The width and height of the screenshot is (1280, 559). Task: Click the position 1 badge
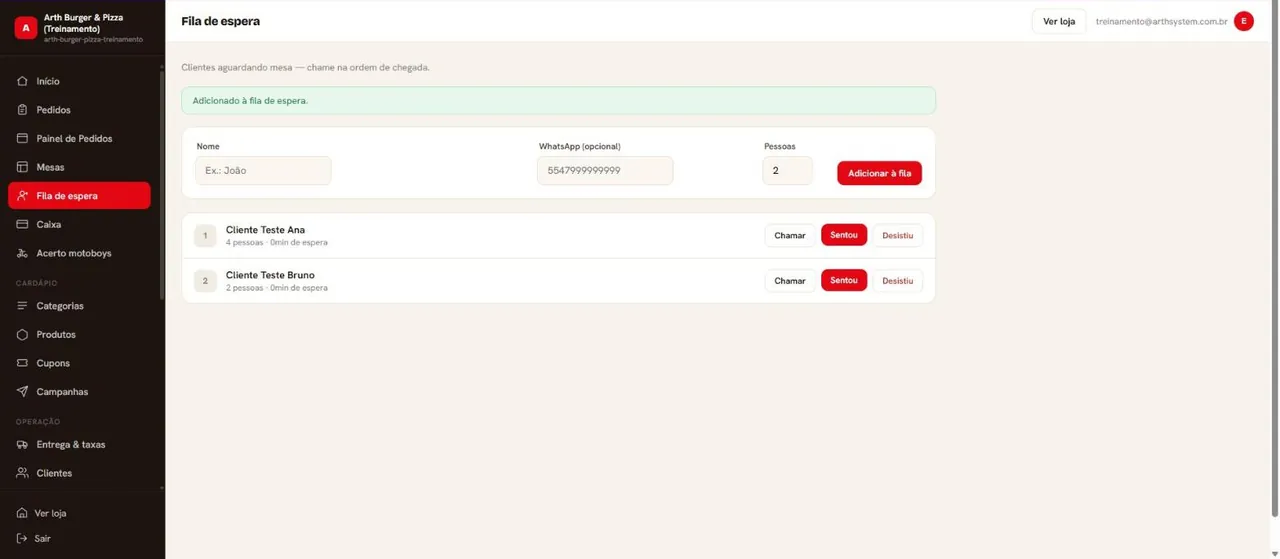pyautogui.click(x=205, y=236)
